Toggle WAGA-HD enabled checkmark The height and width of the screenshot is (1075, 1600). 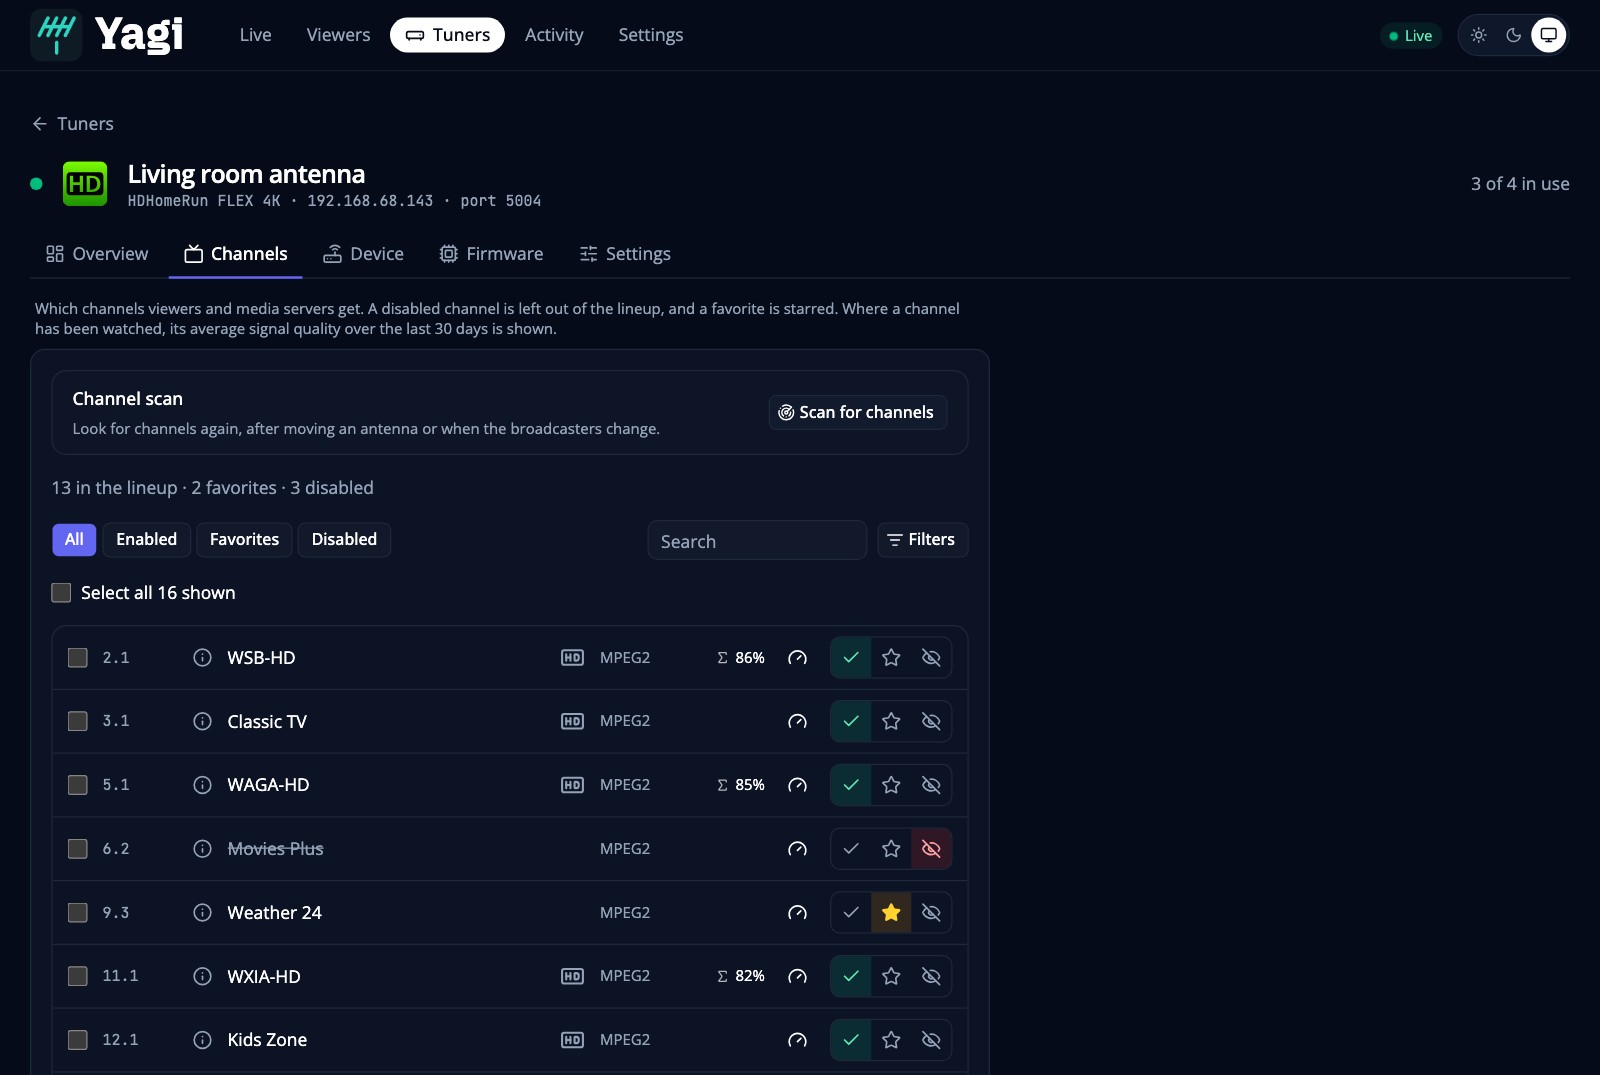click(x=851, y=785)
